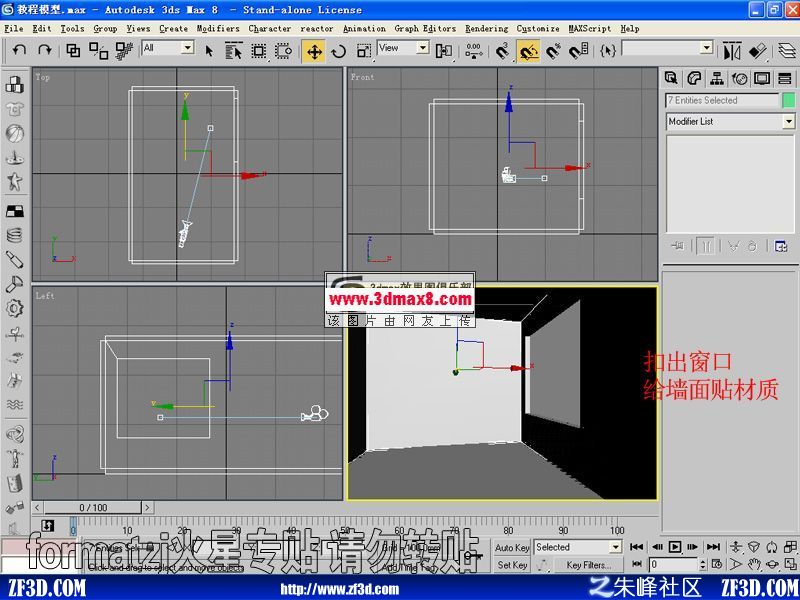Activate the Select and Uniform Scale tool
800x600 pixels.
(x=364, y=51)
